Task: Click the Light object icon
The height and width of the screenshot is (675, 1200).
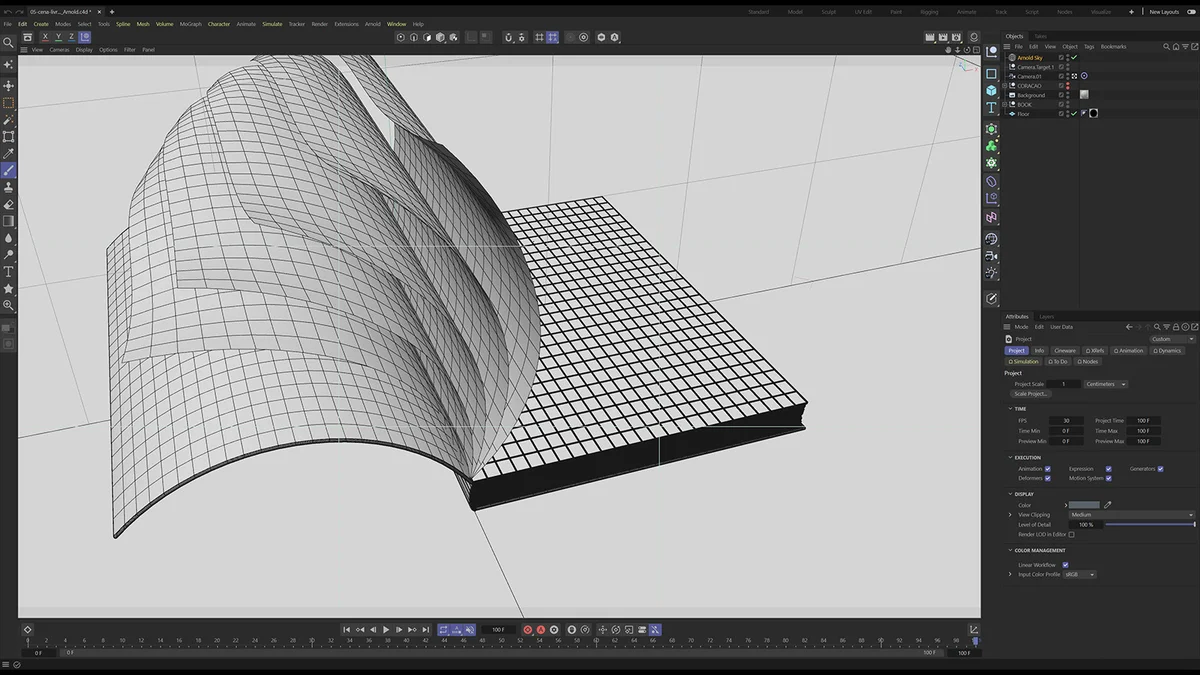Action: coord(991,272)
